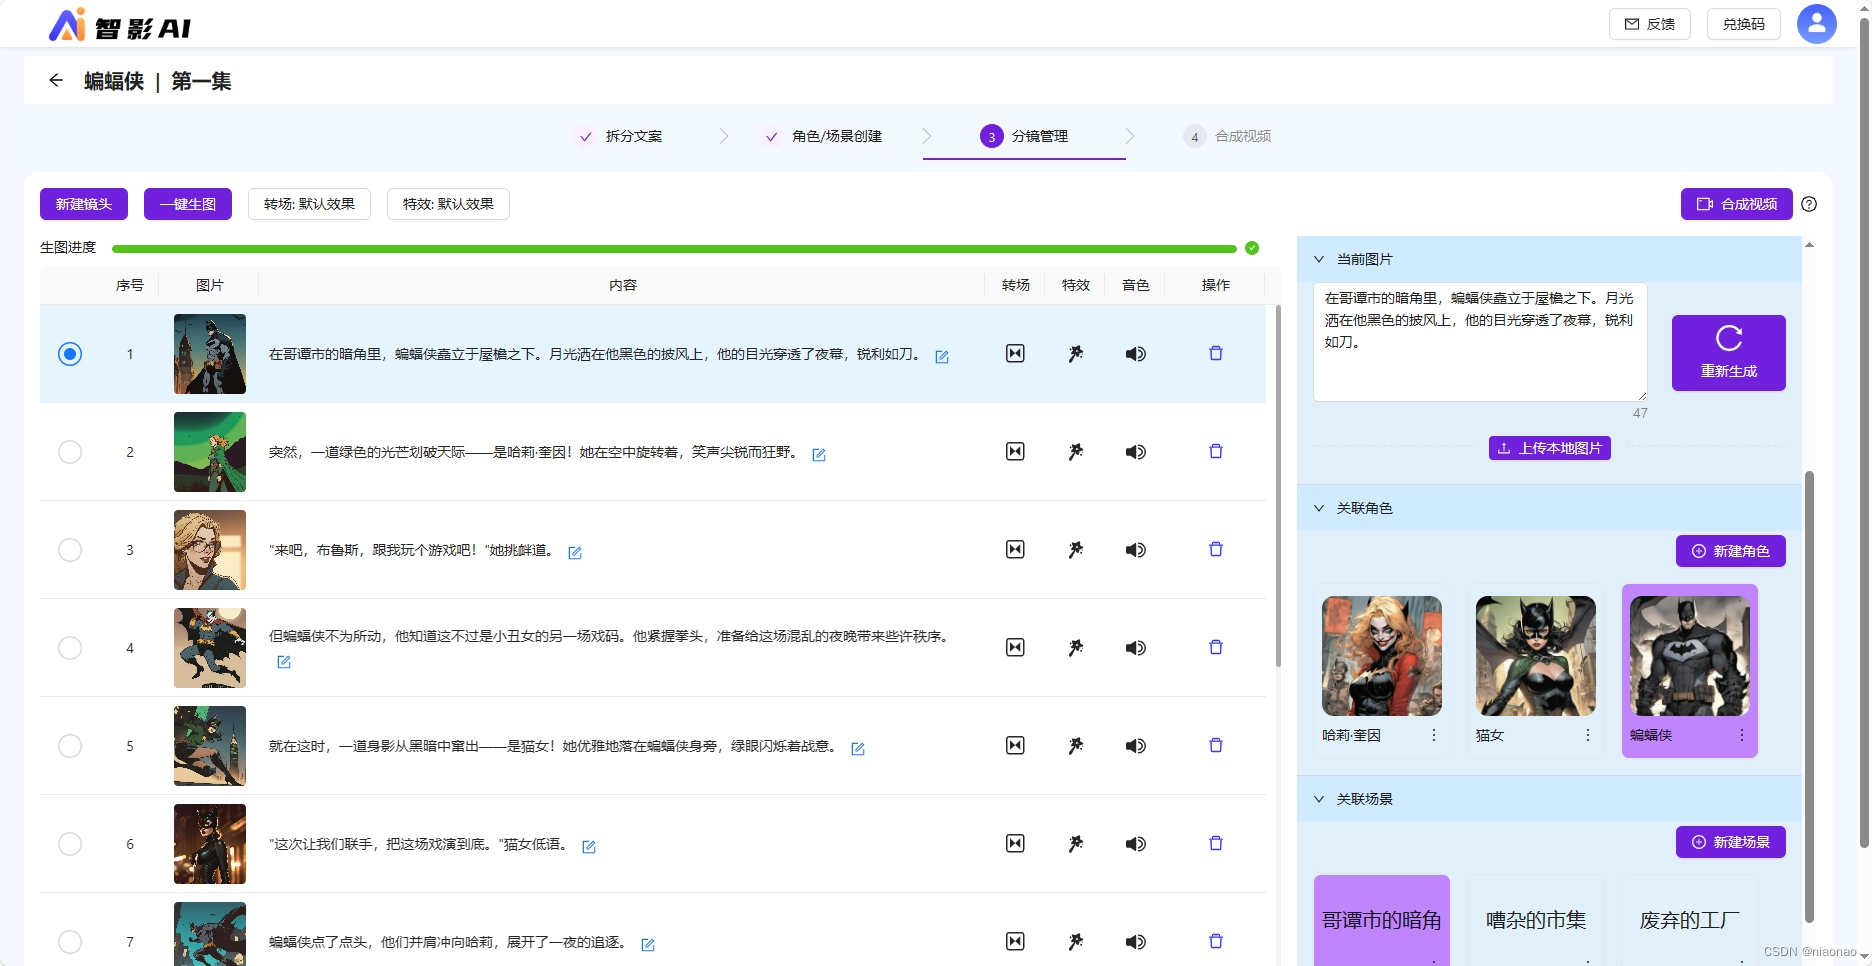Delete shot number 1 with trash icon
The image size is (1872, 966).
[1216, 353]
